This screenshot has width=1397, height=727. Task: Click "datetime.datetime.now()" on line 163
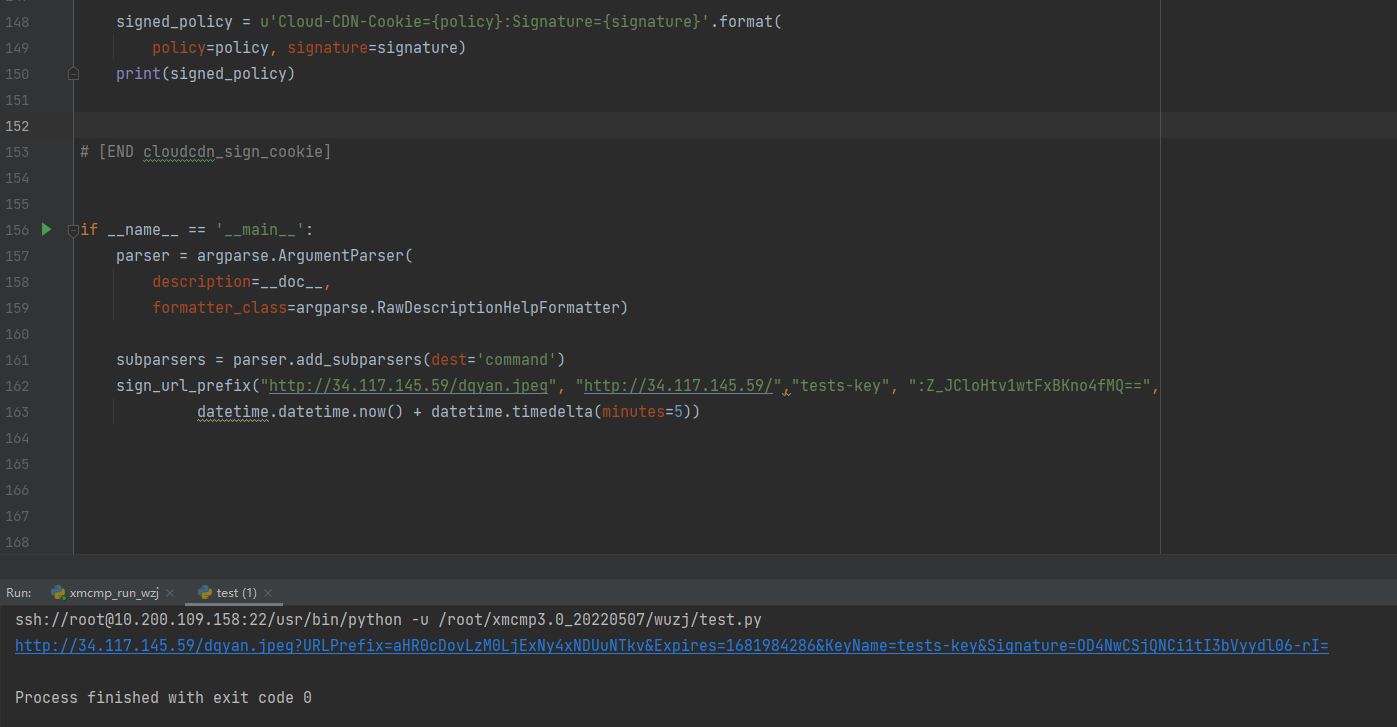pos(300,412)
